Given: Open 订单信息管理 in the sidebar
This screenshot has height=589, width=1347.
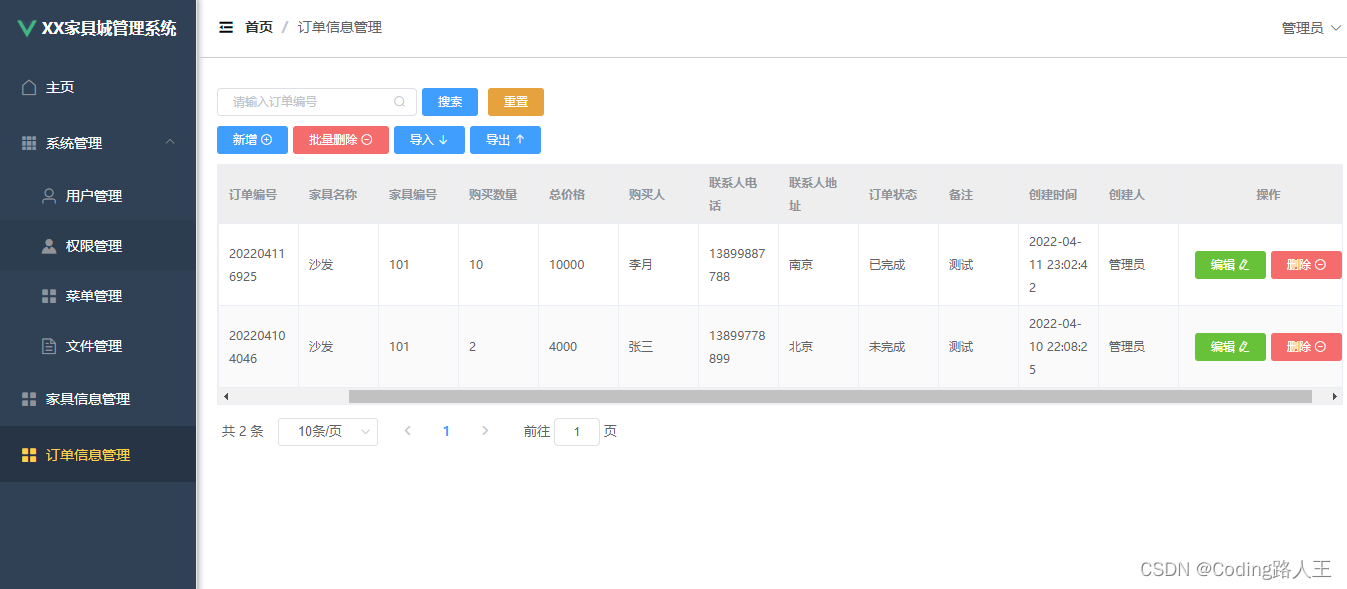Looking at the screenshot, I should 88,455.
